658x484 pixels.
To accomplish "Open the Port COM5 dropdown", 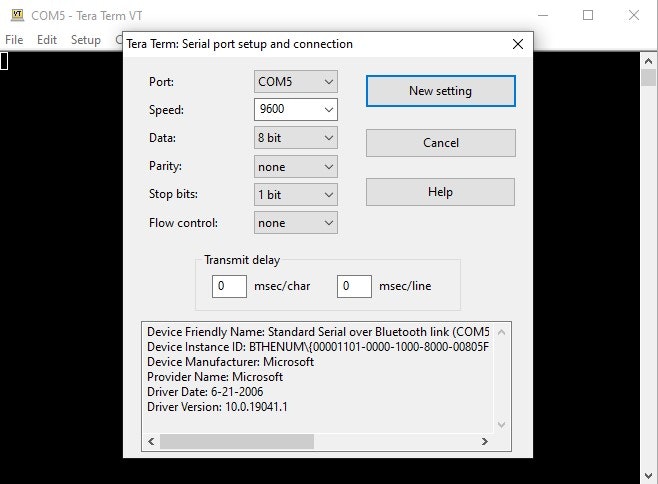I will (x=295, y=81).
